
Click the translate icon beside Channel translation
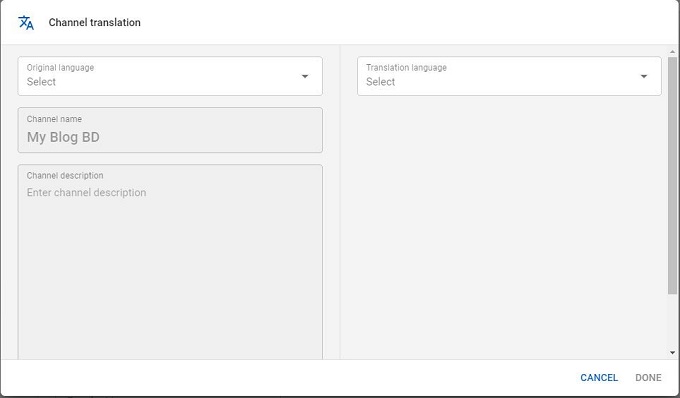(x=26, y=23)
